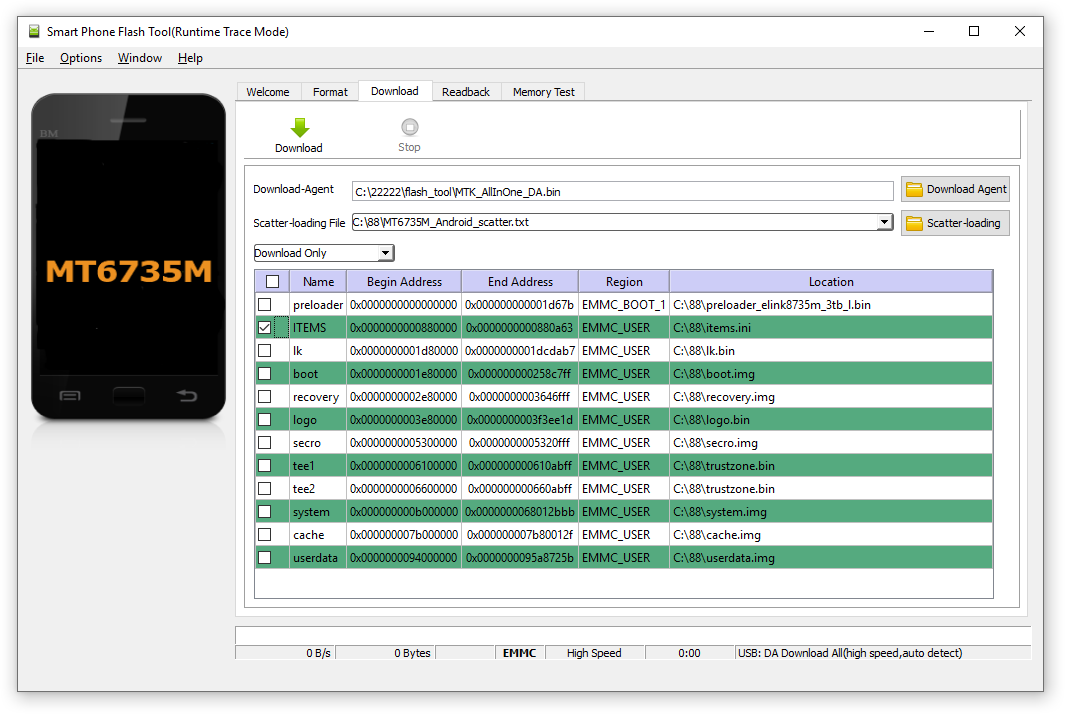This screenshot has width=1065, height=714.
Task: Click the Smart Phone Flash Tool title icon
Action: (x=34, y=31)
